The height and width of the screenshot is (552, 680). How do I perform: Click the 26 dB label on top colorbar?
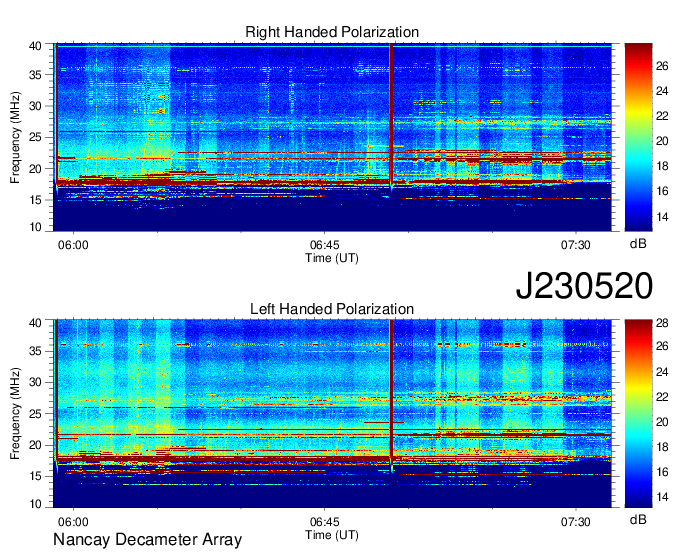coord(662,66)
